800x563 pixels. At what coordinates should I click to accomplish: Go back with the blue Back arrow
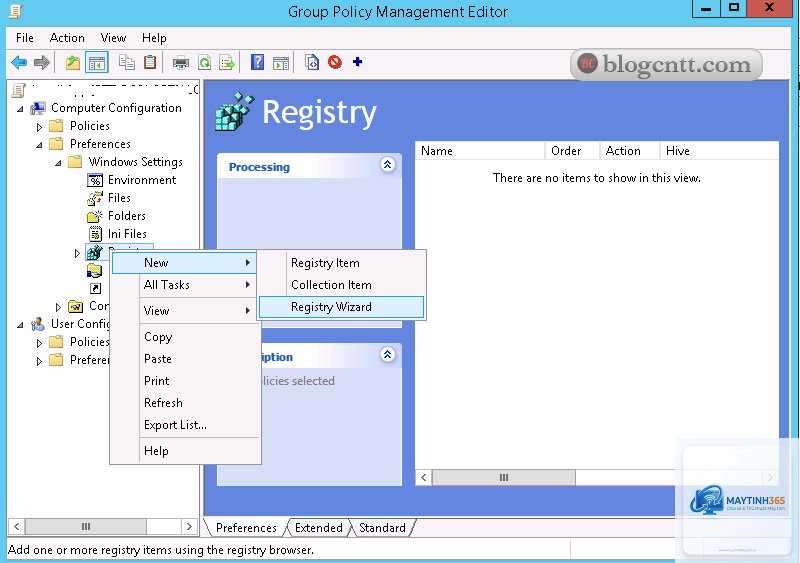tap(19, 63)
